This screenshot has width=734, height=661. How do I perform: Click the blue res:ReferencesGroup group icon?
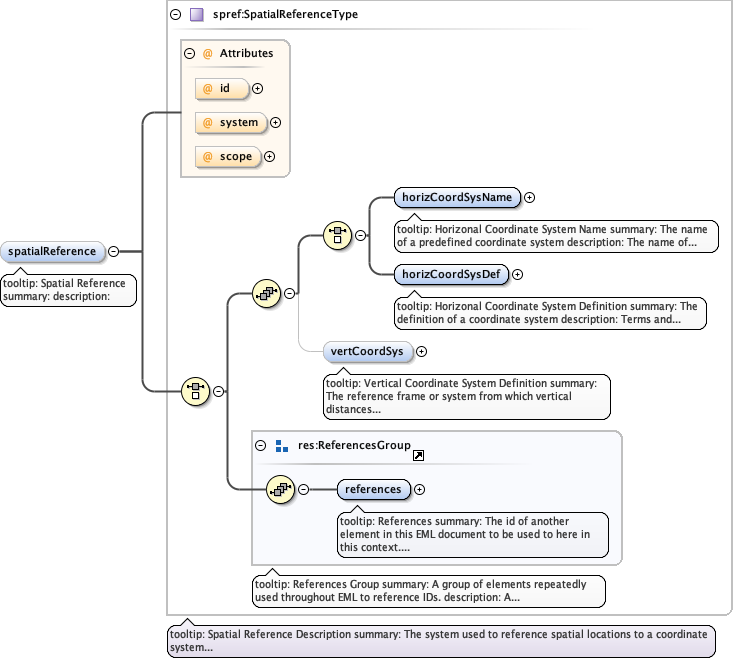[281, 446]
